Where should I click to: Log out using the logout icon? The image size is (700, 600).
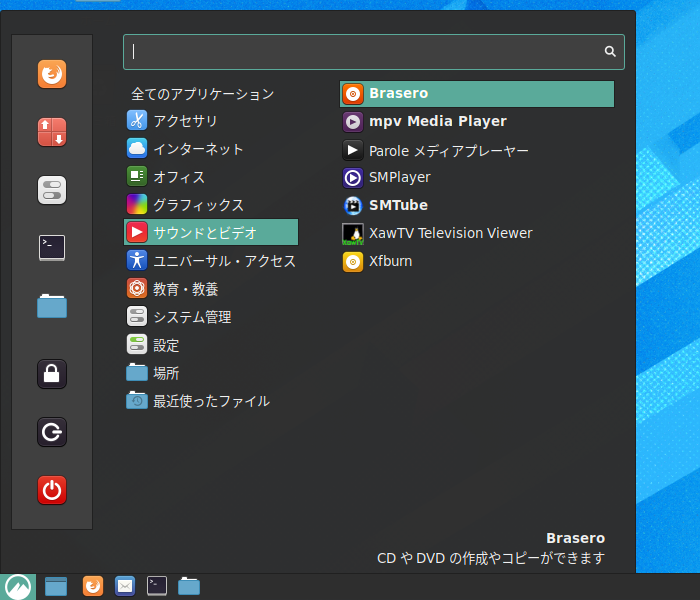click(52, 432)
